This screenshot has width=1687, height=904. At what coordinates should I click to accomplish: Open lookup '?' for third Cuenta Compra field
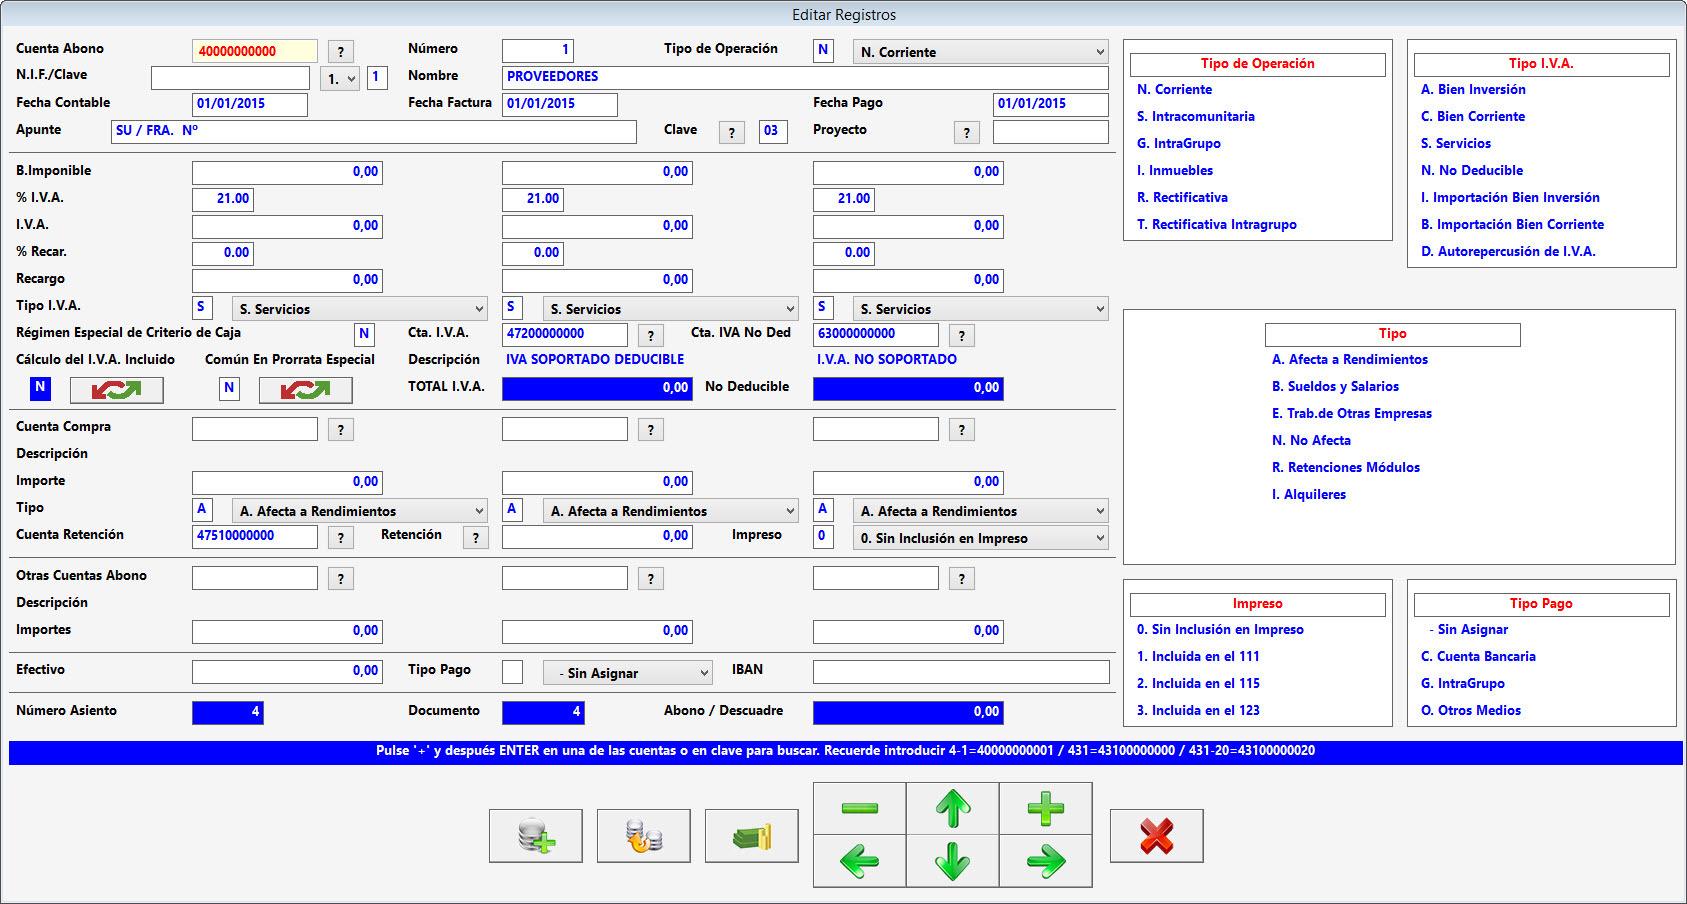click(x=962, y=430)
